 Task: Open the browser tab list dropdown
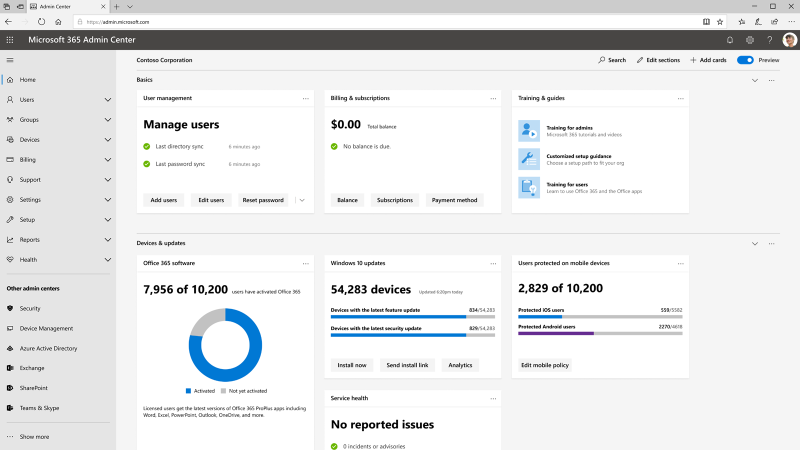tap(130, 7)
